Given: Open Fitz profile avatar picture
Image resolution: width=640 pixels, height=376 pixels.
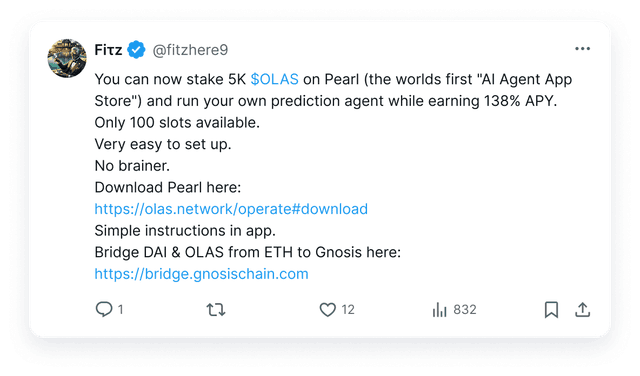Looking at the screenshot, I should click(x=67, y=58).
